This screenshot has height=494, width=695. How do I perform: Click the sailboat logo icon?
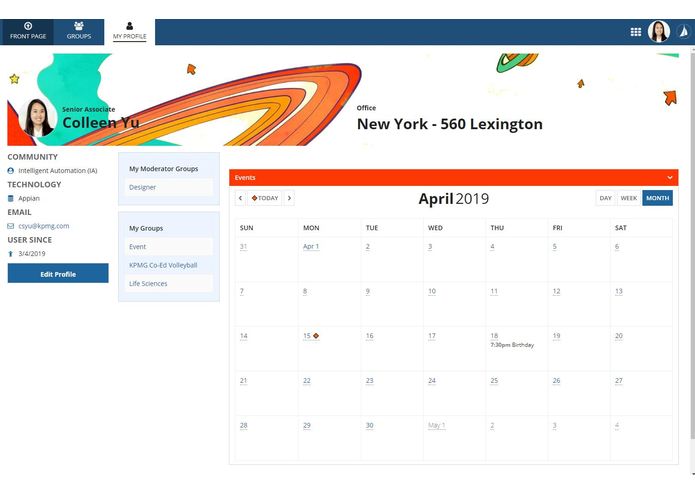tap(684, 32)
